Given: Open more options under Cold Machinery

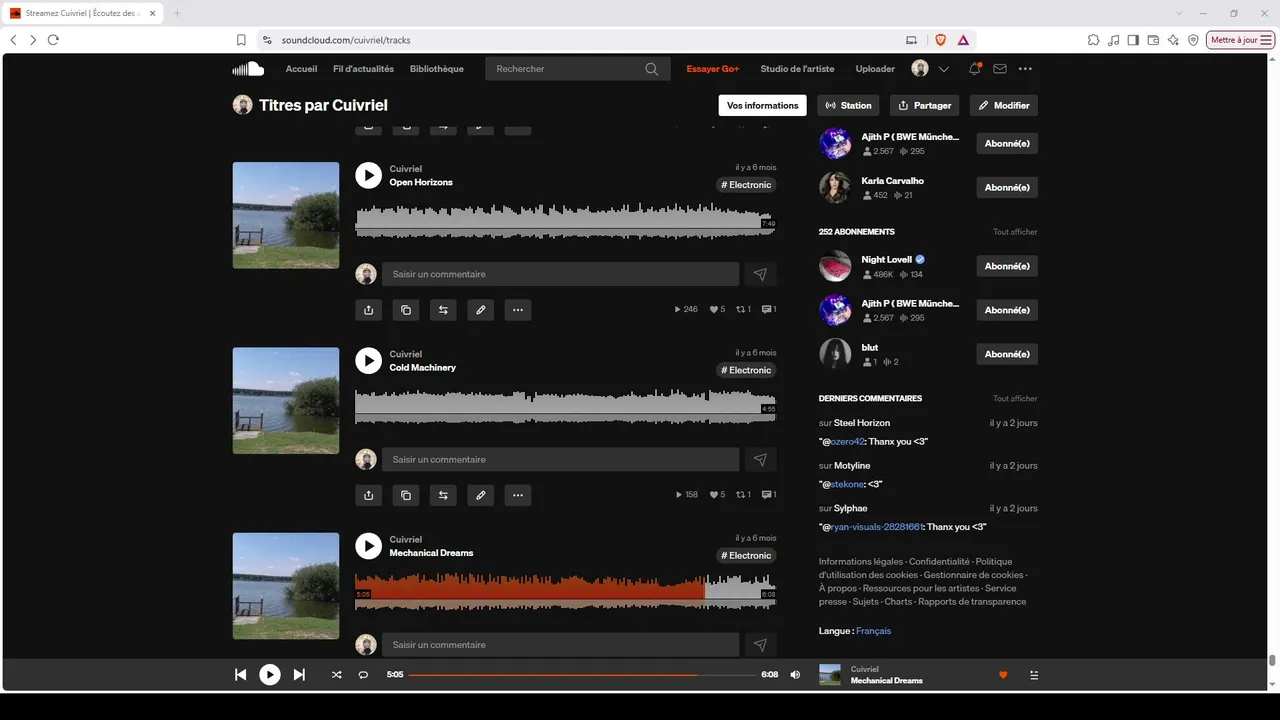Looking at the screenshot, I should pos(518,495).
